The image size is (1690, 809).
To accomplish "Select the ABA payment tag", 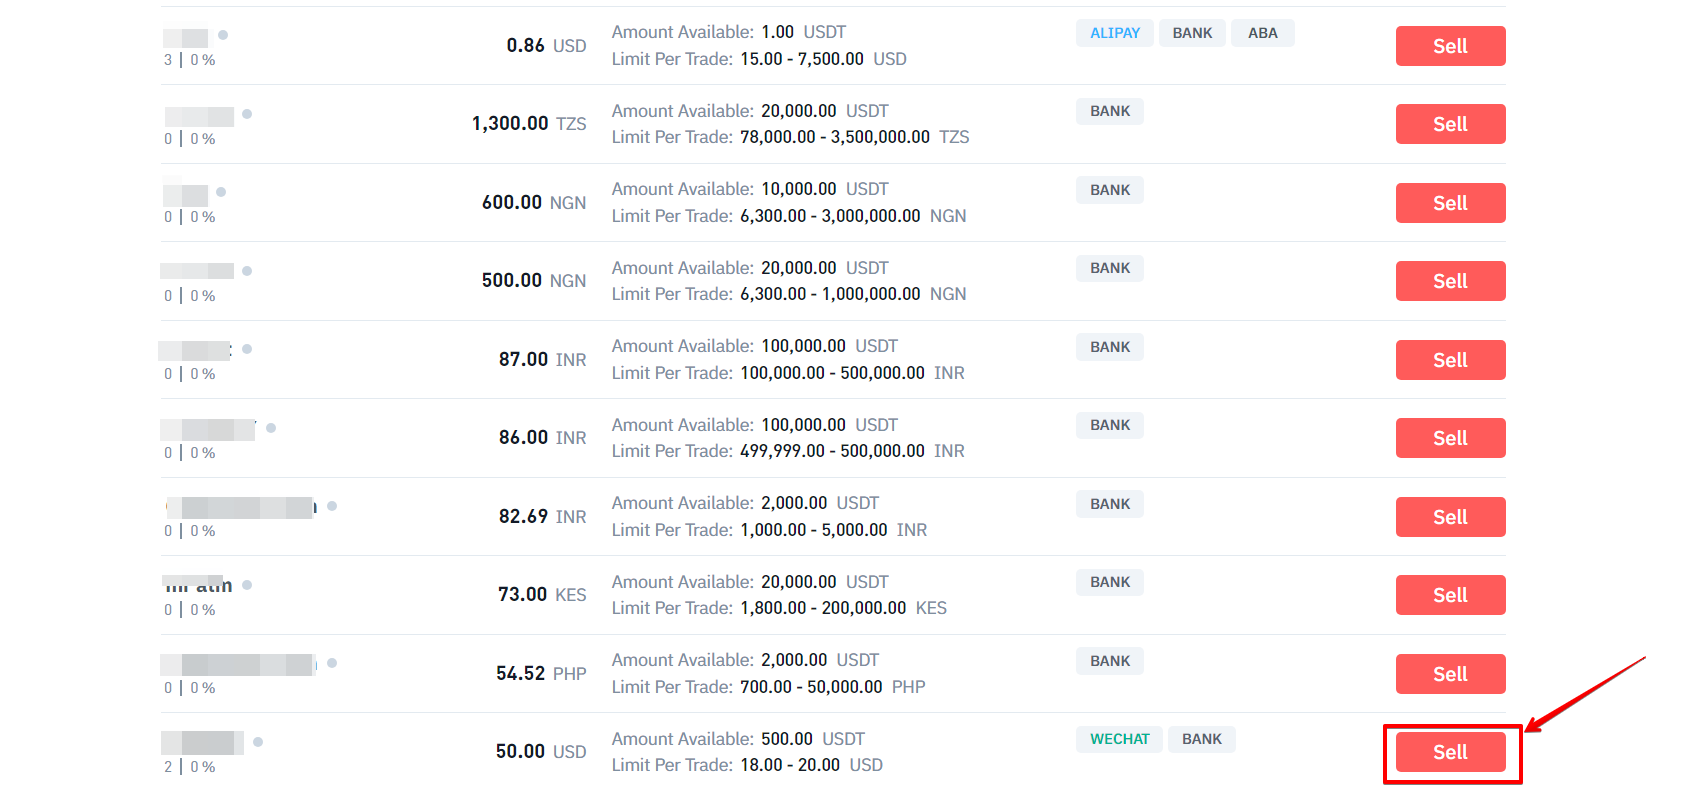I will point(1262,33).
